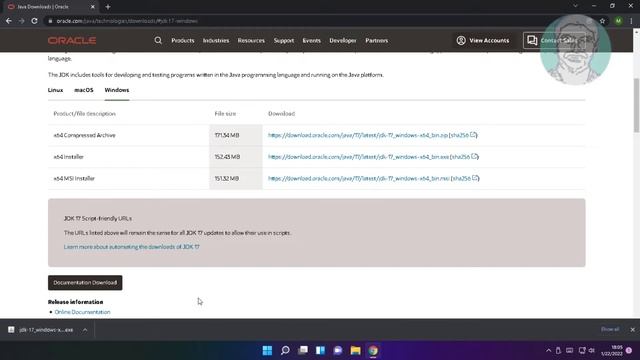
Task: Open the notification badge in system tray
Action: coord(629,351)
